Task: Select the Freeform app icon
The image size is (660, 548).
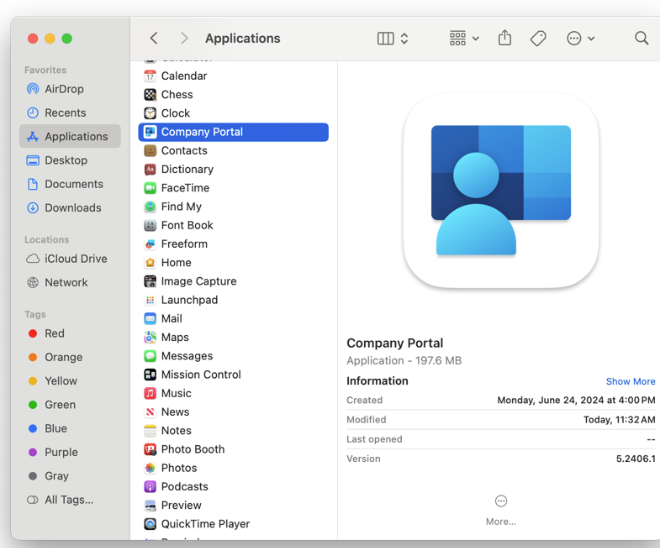Action: click(150, 244)
